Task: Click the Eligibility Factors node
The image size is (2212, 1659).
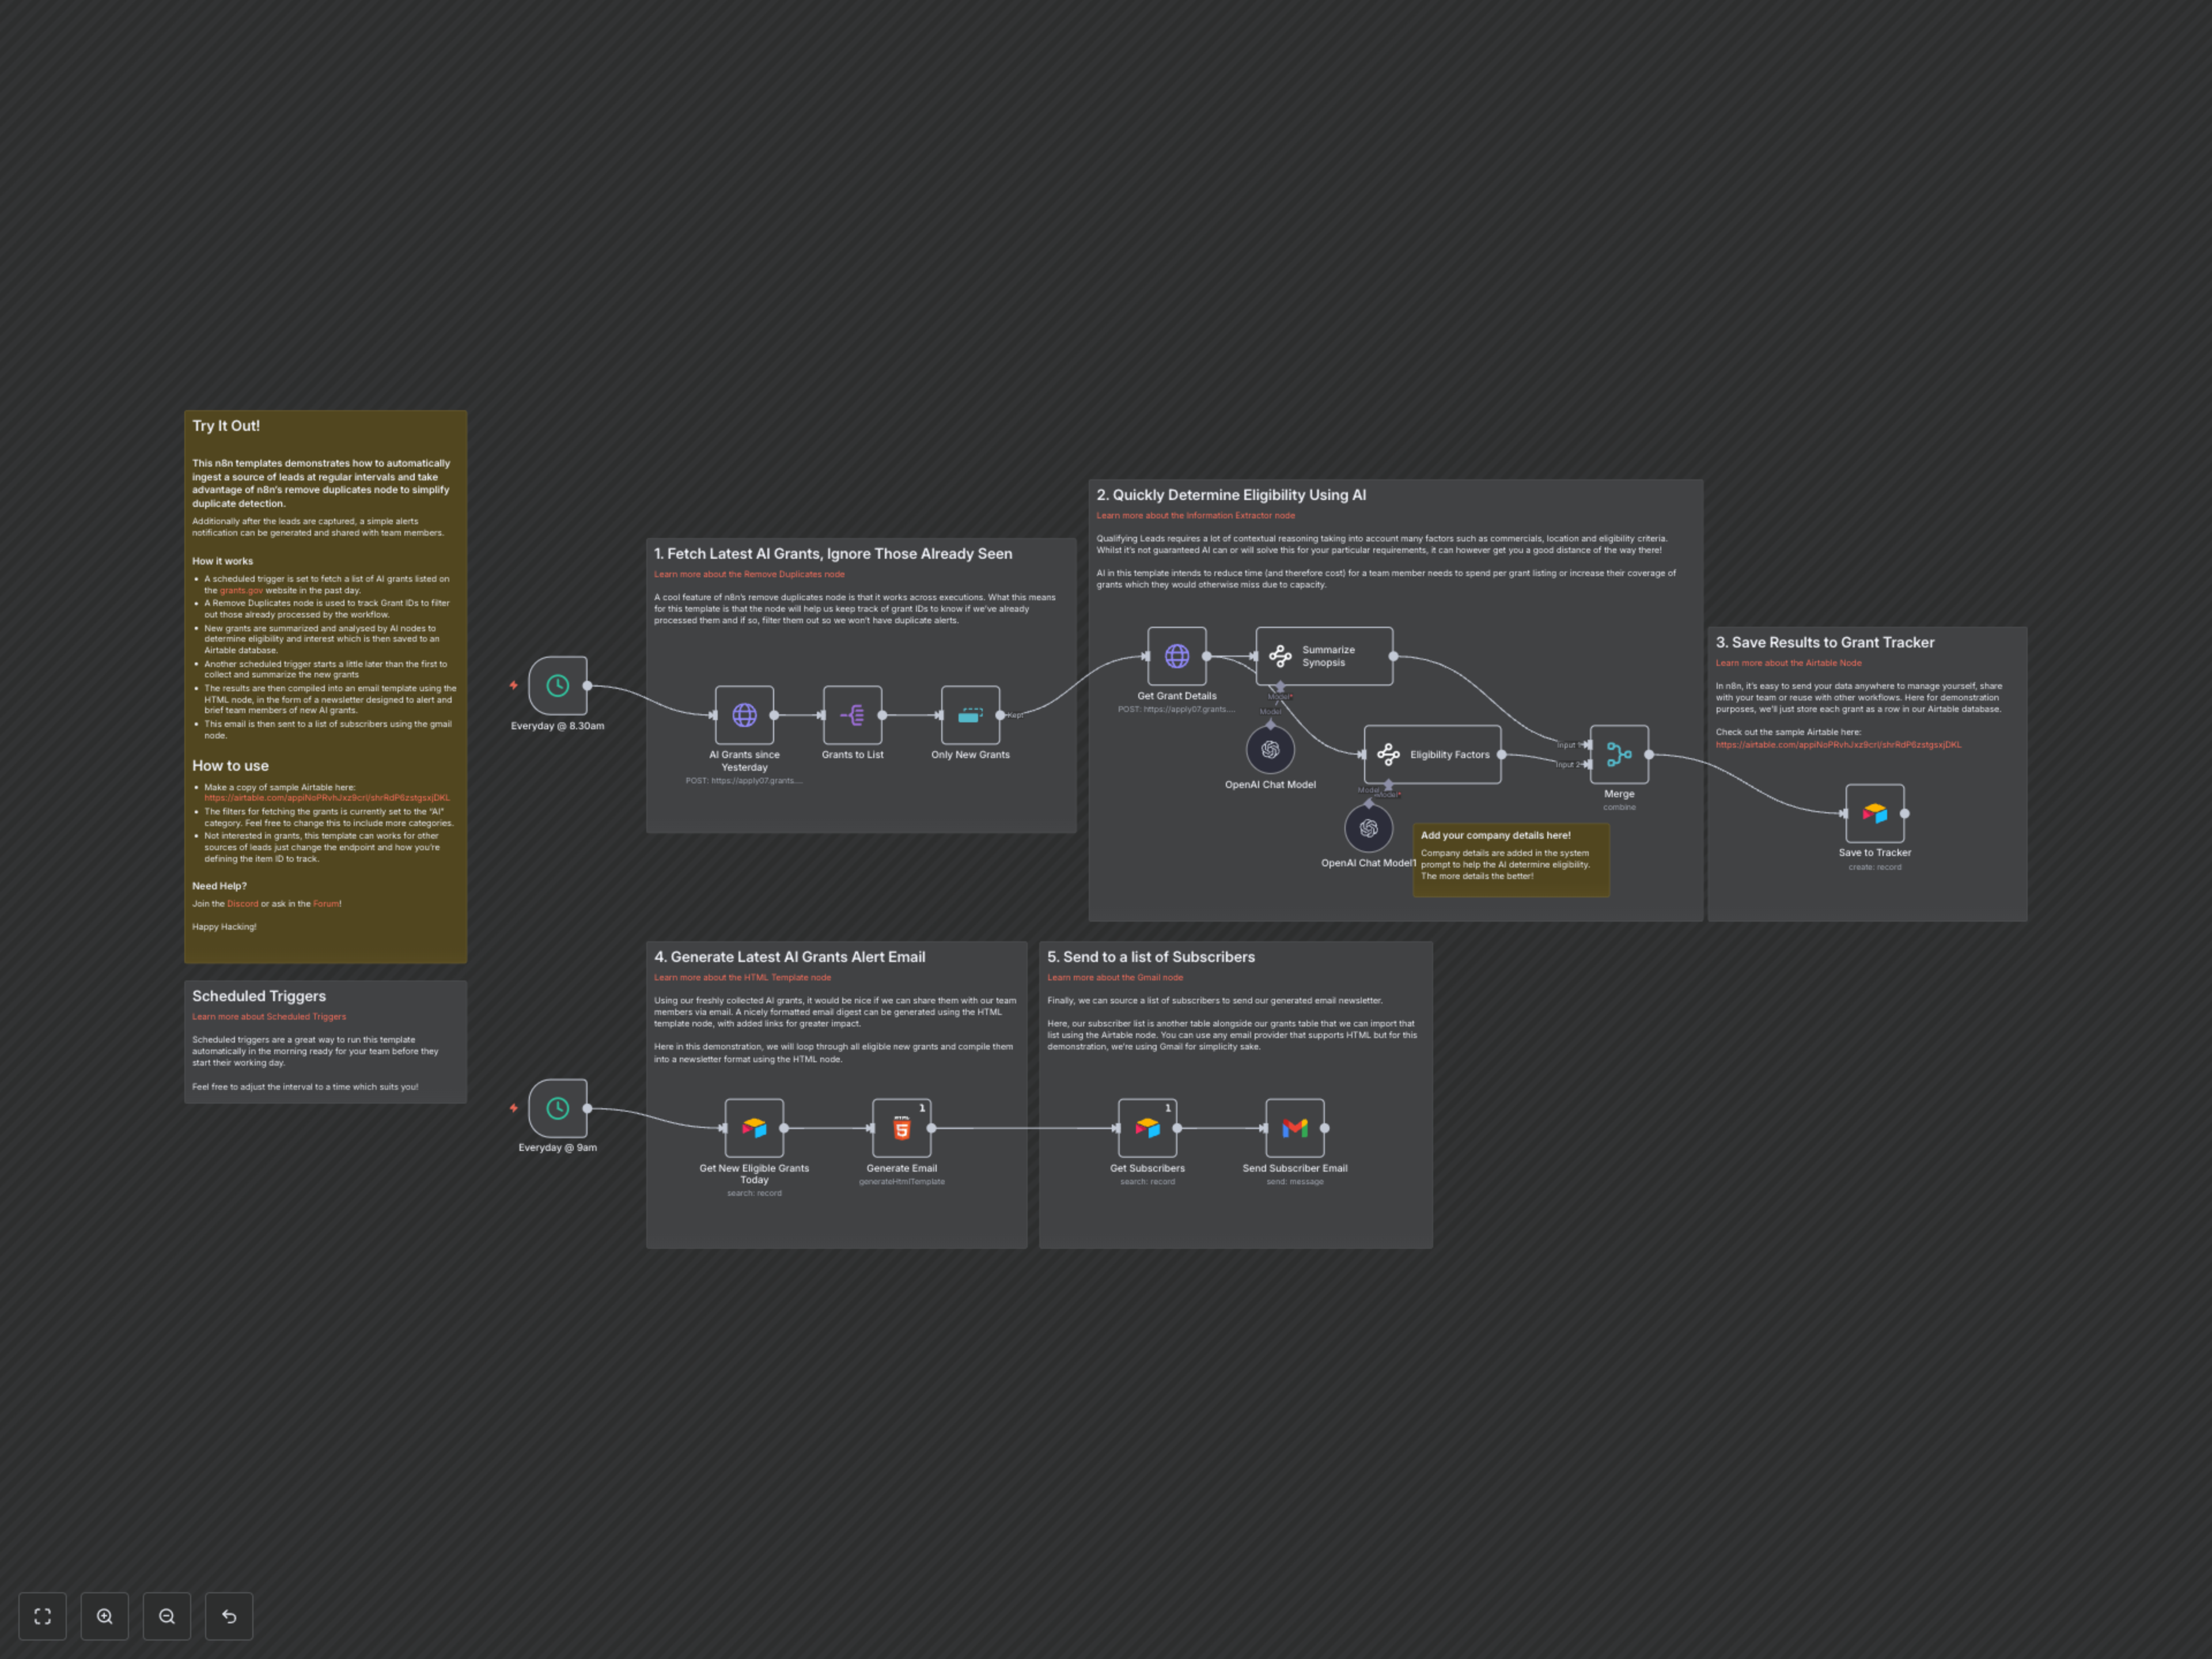Action: click(1432, 755)
